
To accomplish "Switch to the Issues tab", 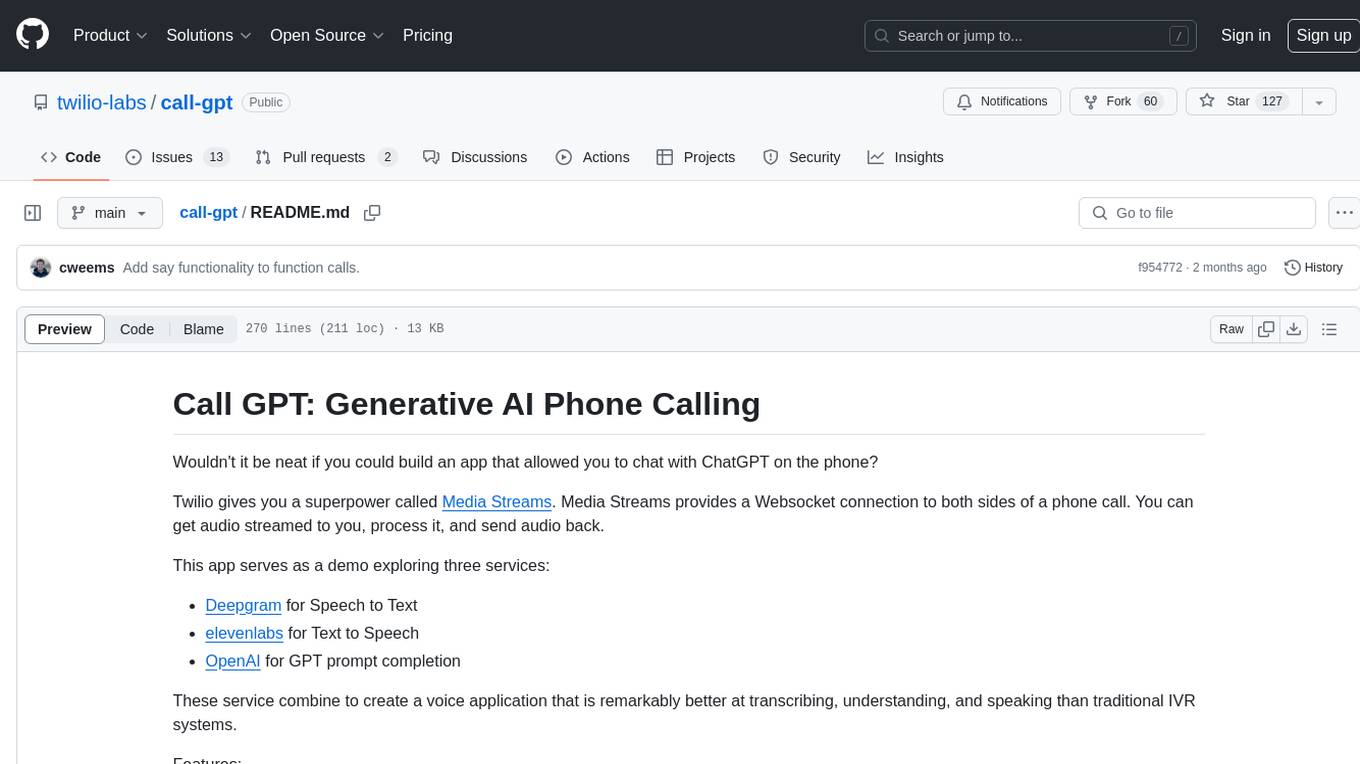I will [177, 157].
